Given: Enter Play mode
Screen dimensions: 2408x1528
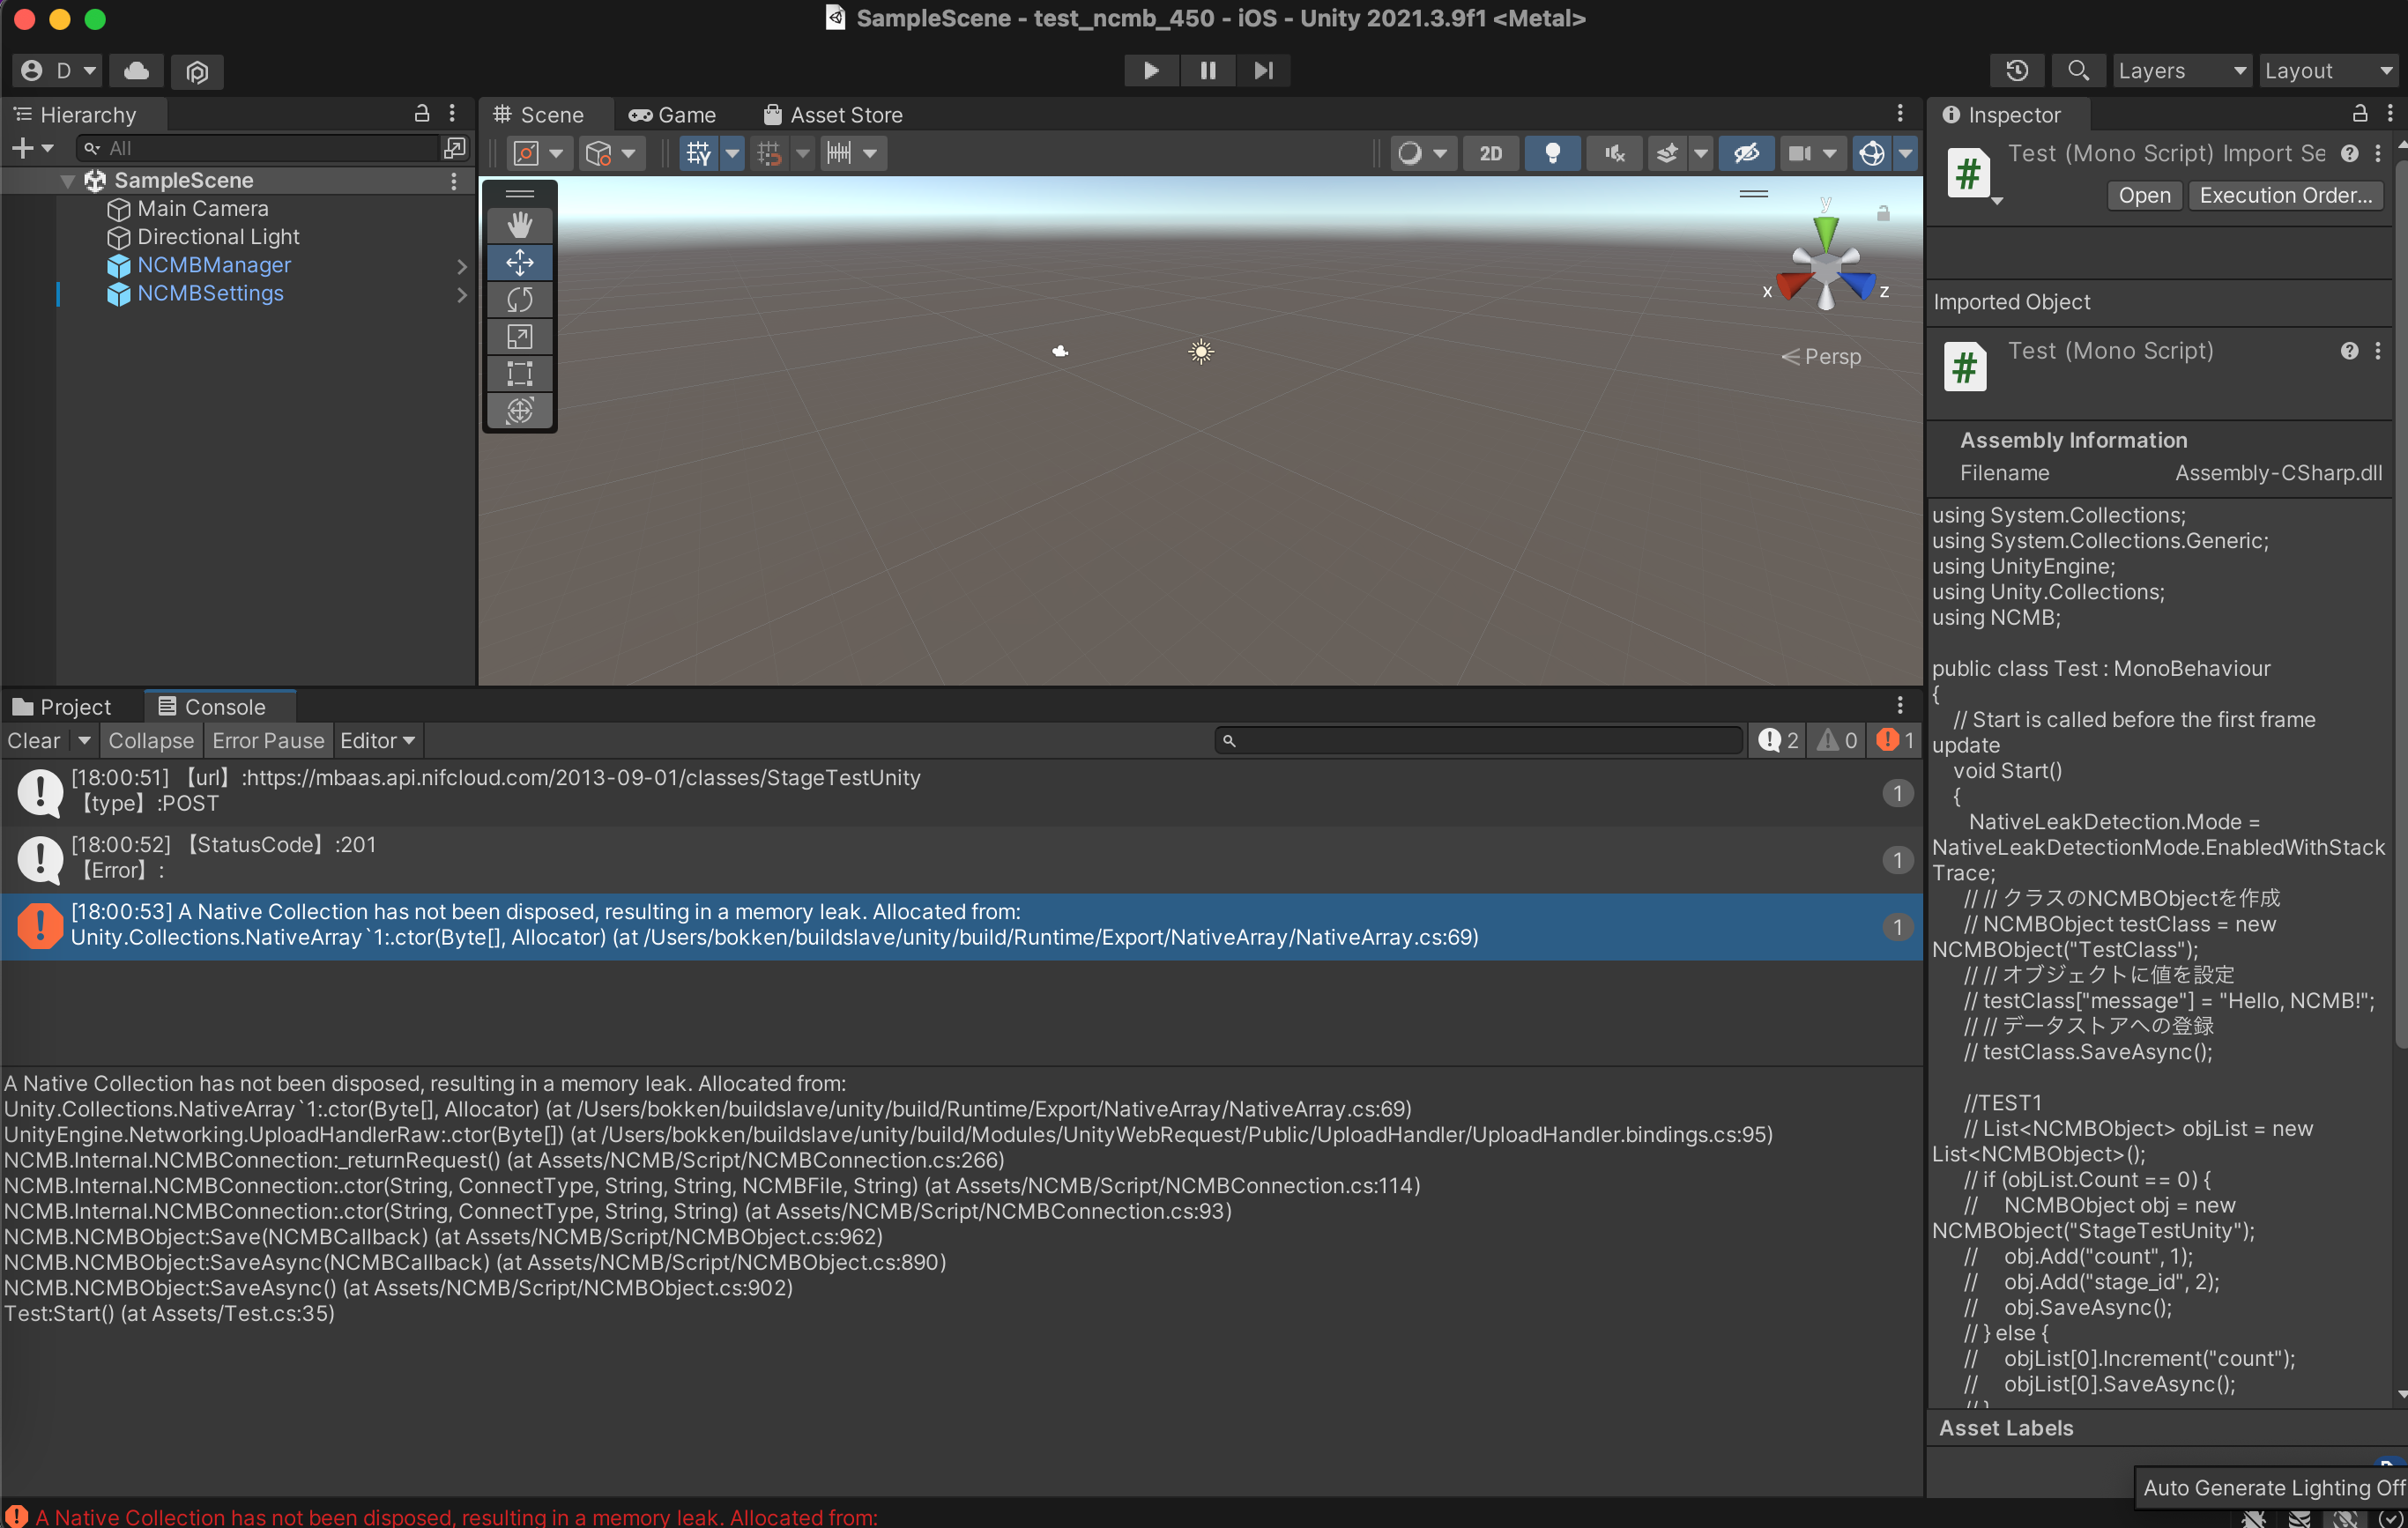Looking at the screenshot, I should coord(1151,70).
